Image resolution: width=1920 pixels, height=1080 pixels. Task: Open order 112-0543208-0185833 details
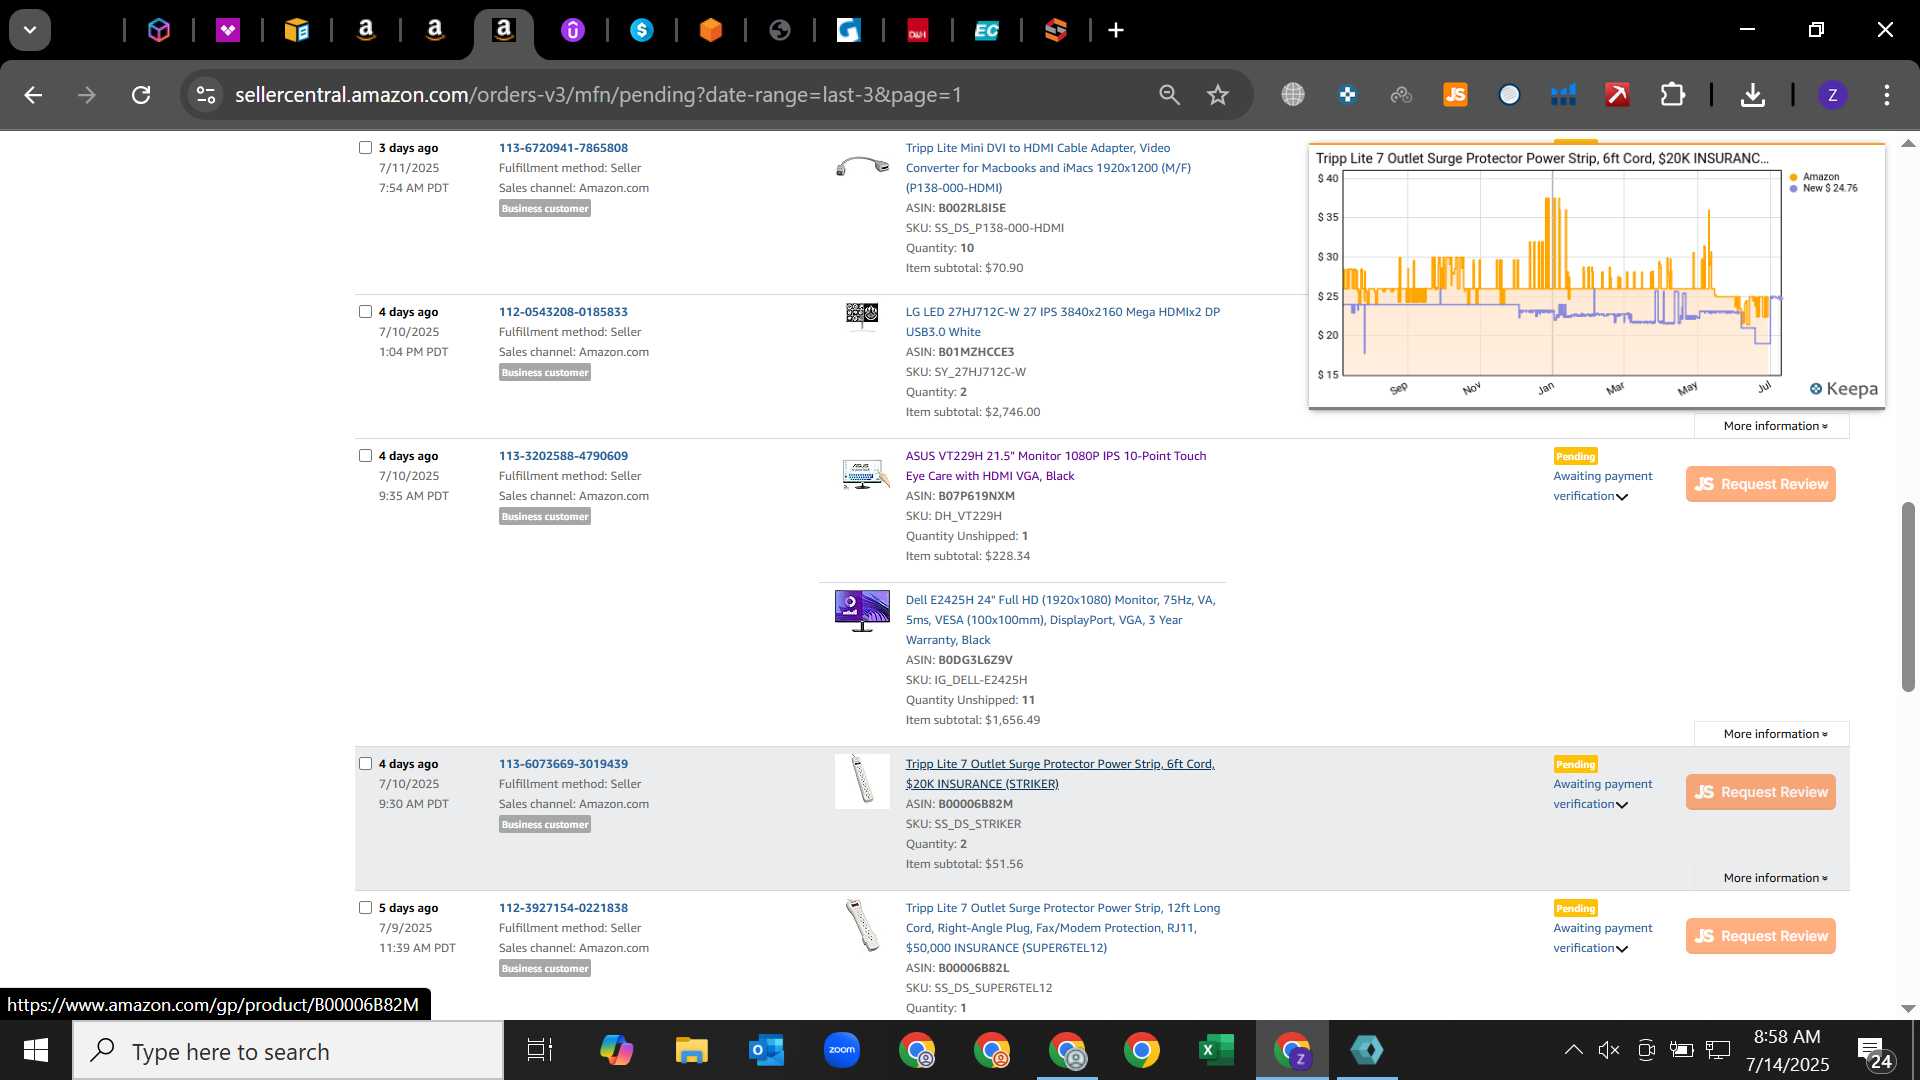[x=563, y=312]
